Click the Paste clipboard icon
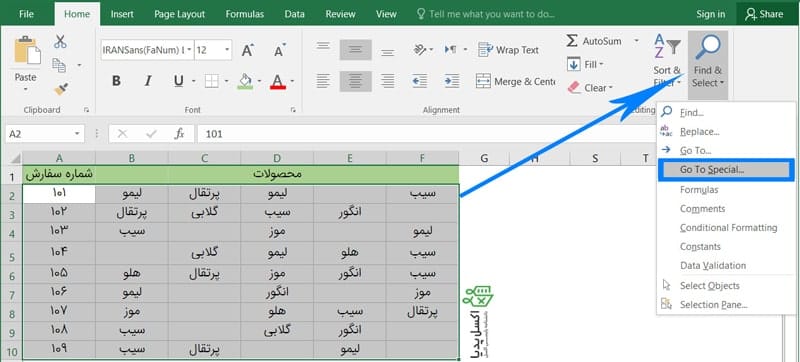Image resolution: width=800 pixels, height=362 pixels. click(x=27, y=51)
